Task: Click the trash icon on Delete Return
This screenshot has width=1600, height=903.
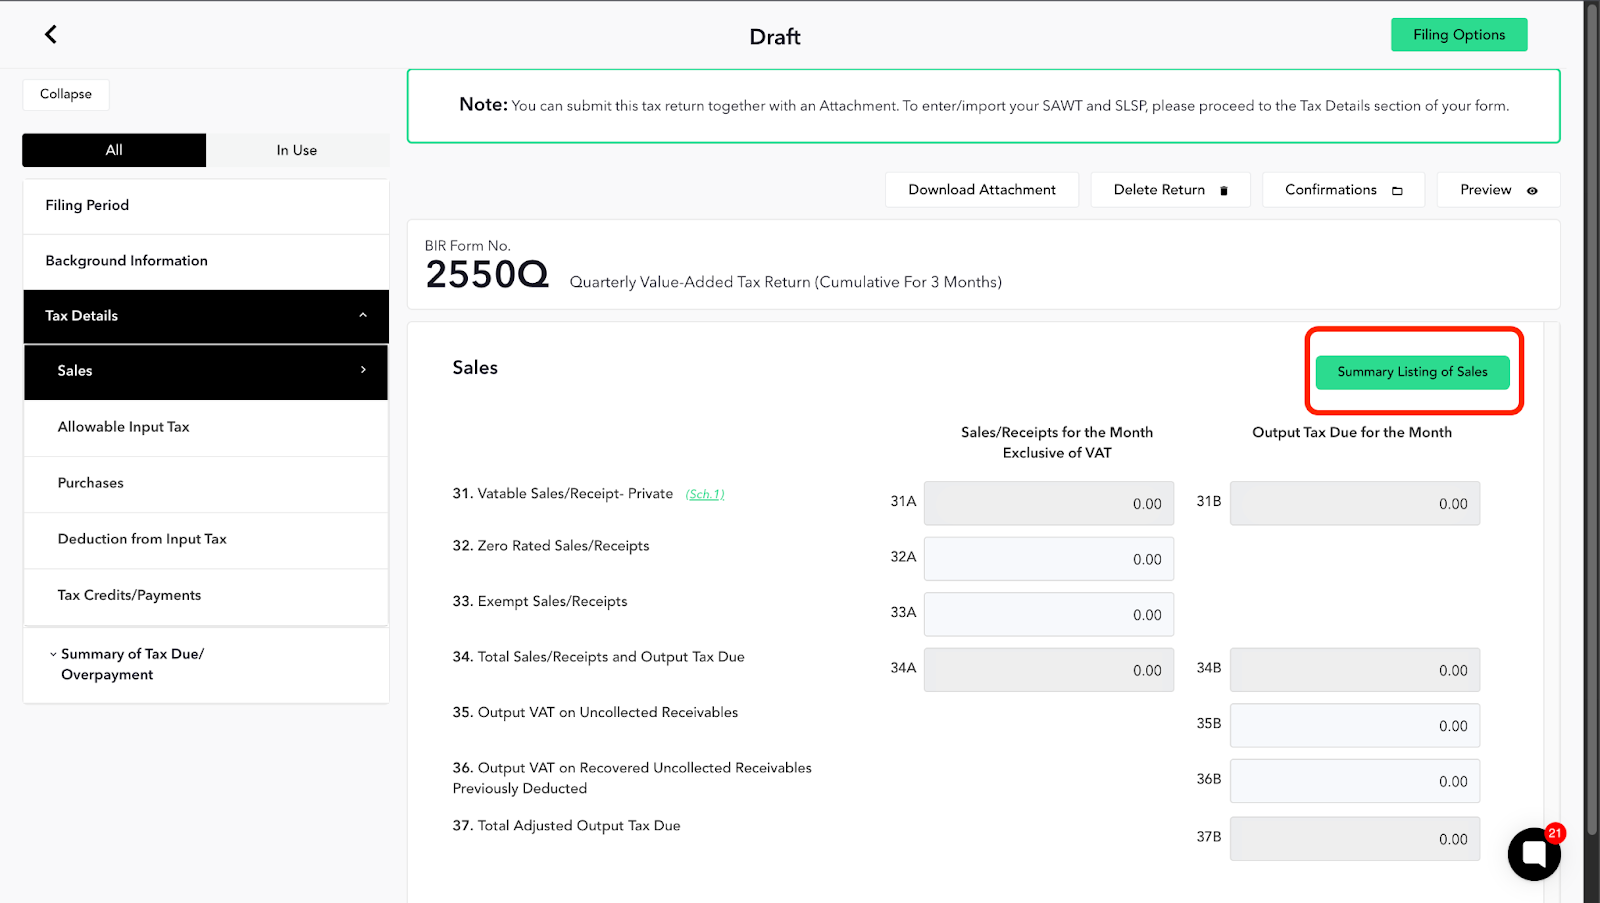Action: [x=1224, y=190]
